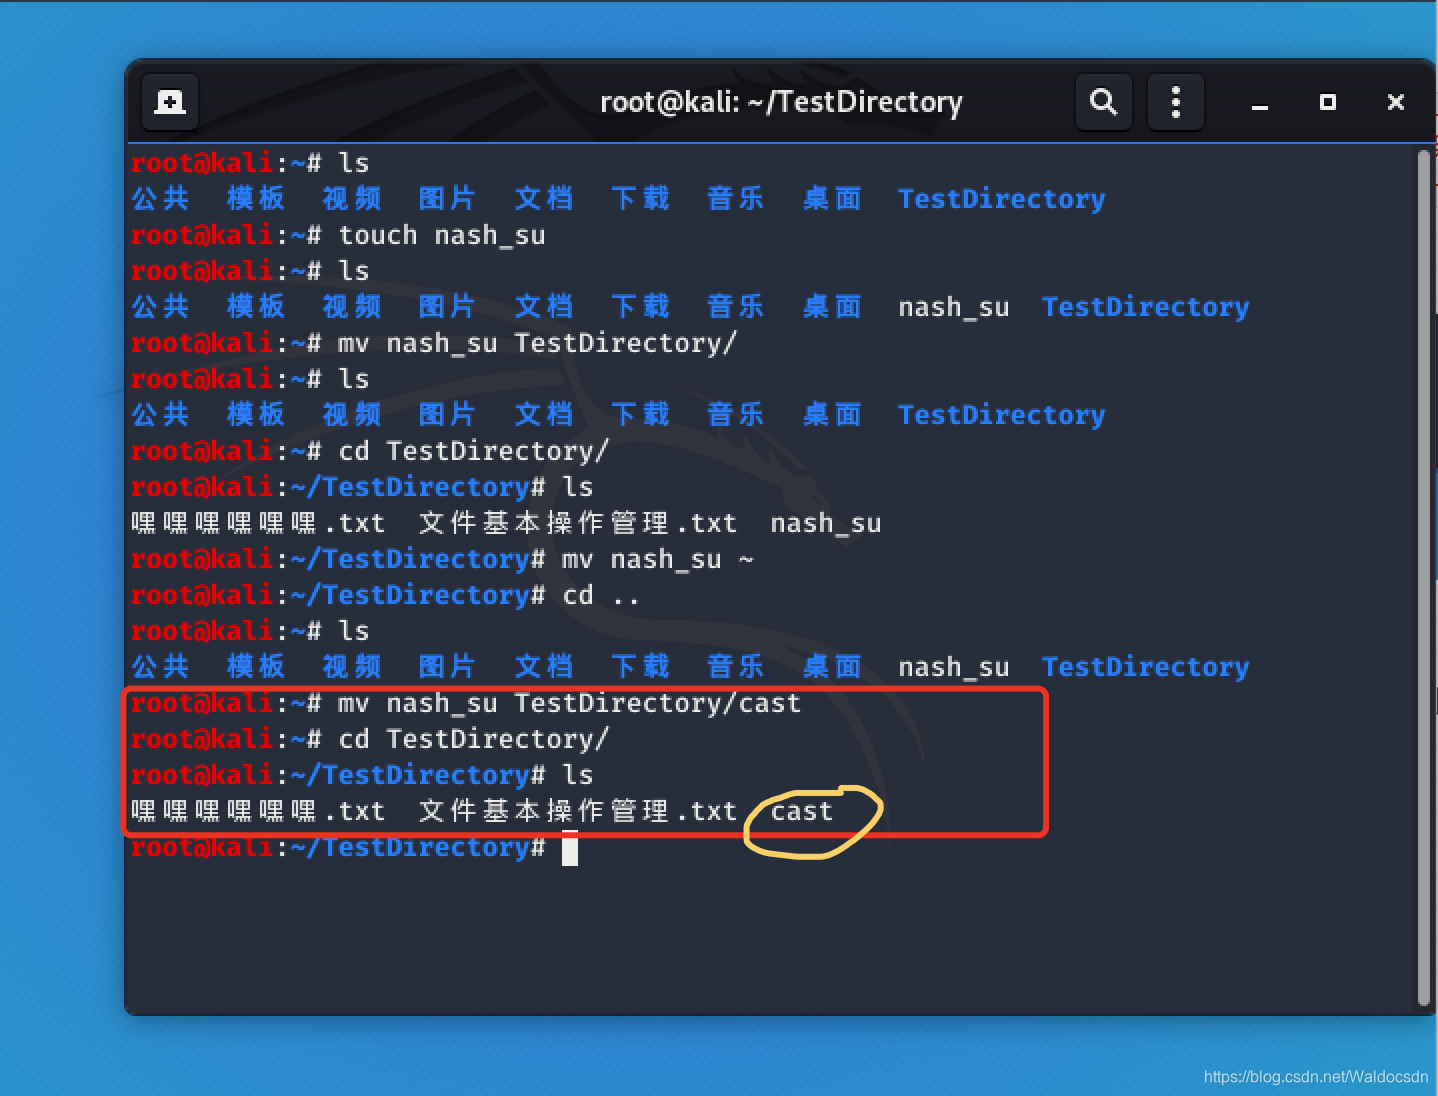Click the terminal vertical scrollbar

[x=1424, y=578]
